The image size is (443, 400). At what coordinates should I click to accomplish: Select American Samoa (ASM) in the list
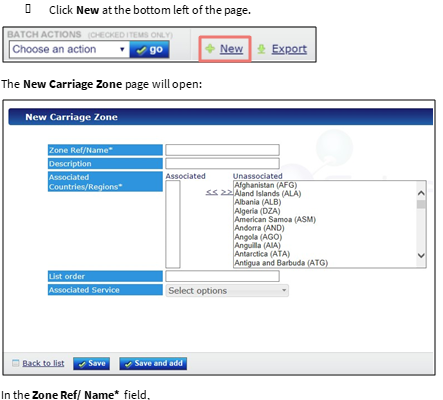click(275, 219)
